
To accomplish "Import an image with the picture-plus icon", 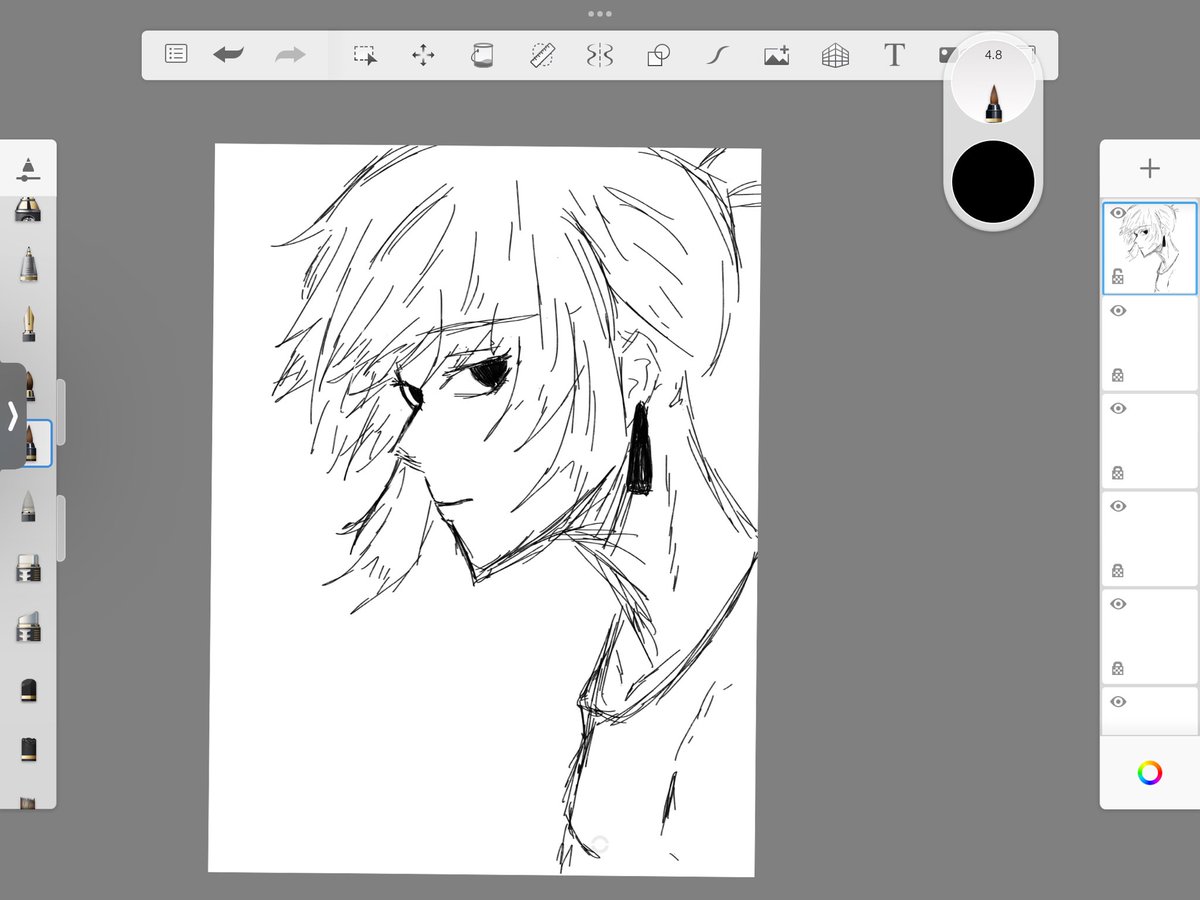I will pos(776,55).
